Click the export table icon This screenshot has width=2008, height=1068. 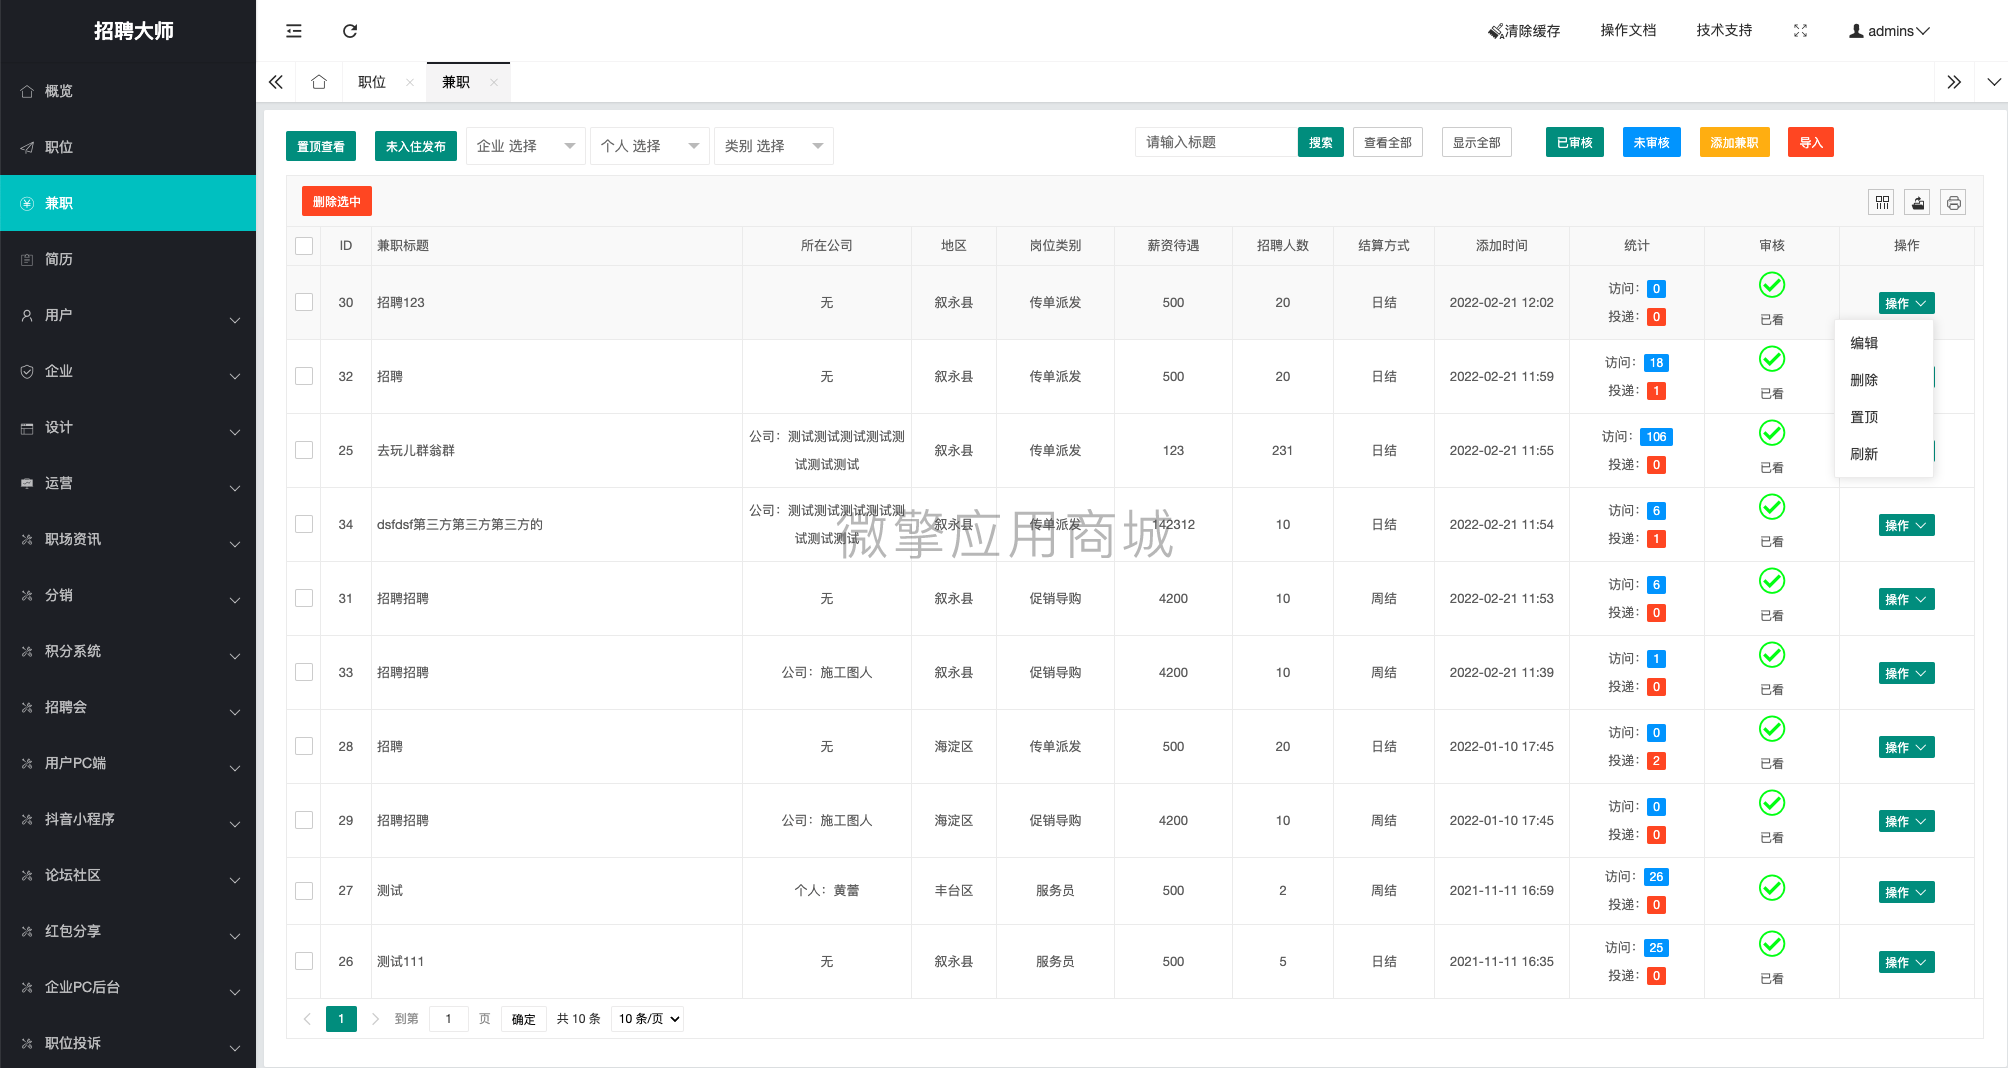[x=1918, y=203]
